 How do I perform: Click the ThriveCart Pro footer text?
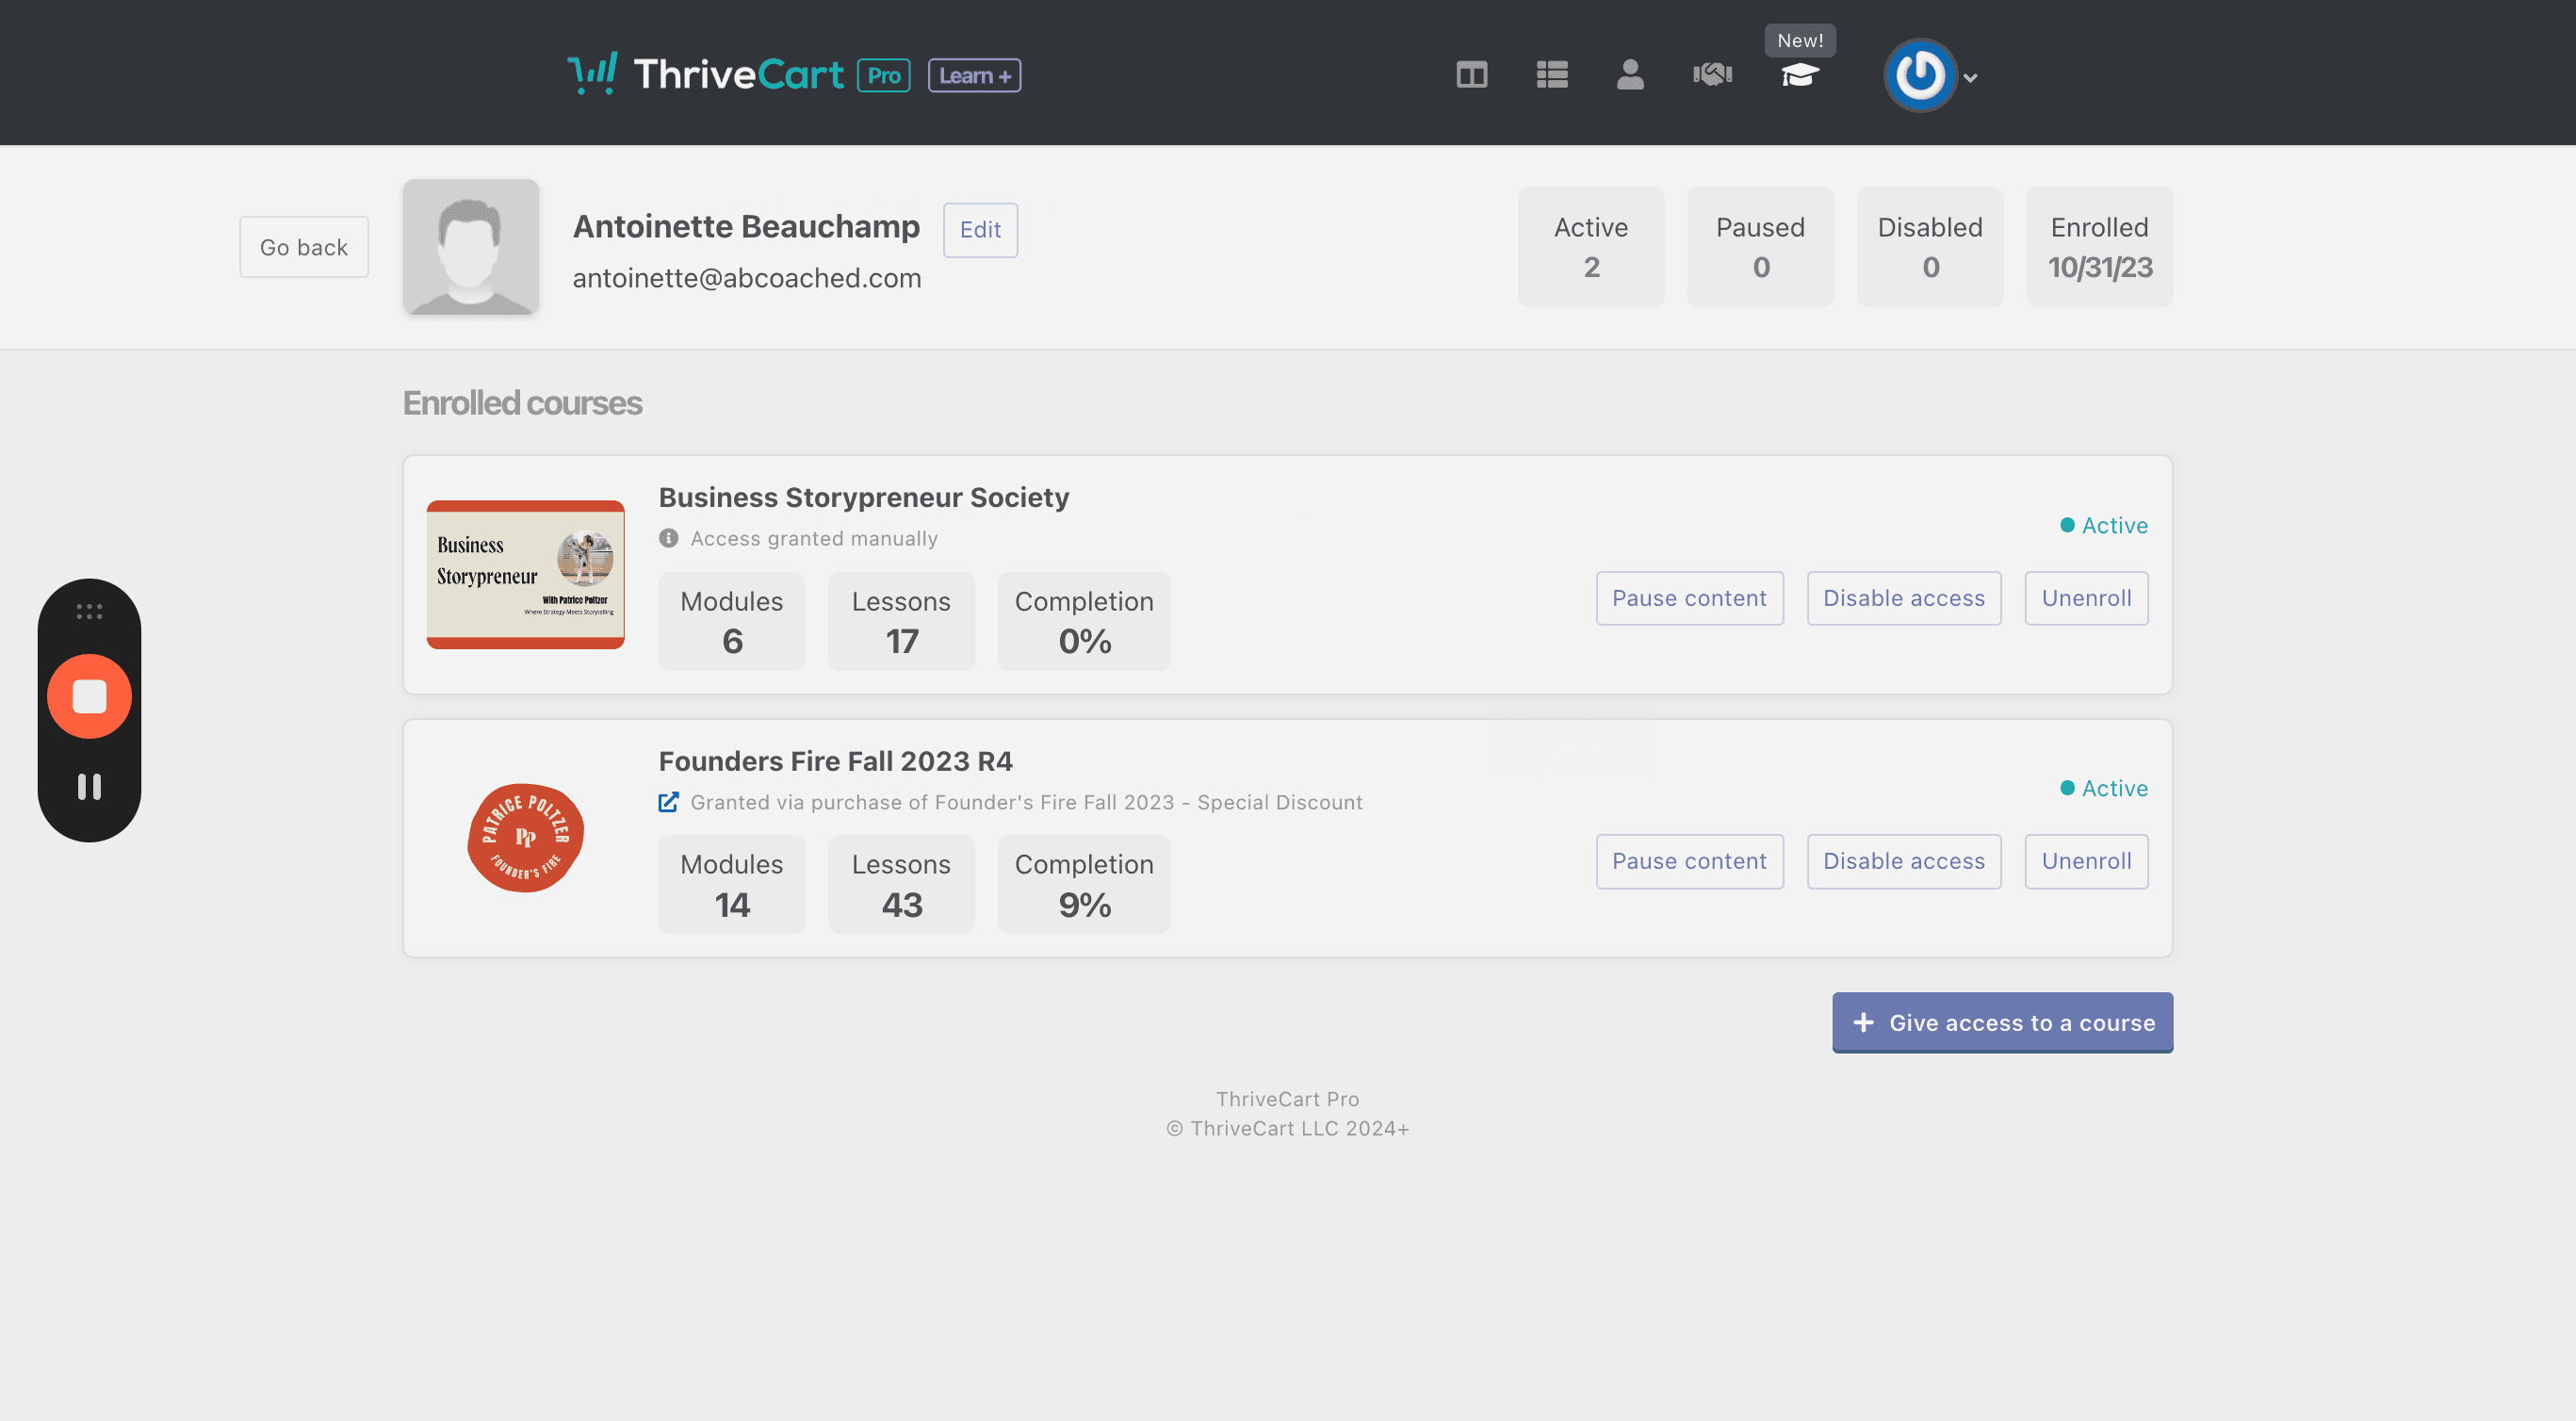pyautogui.click(x=1288, y=1099)
